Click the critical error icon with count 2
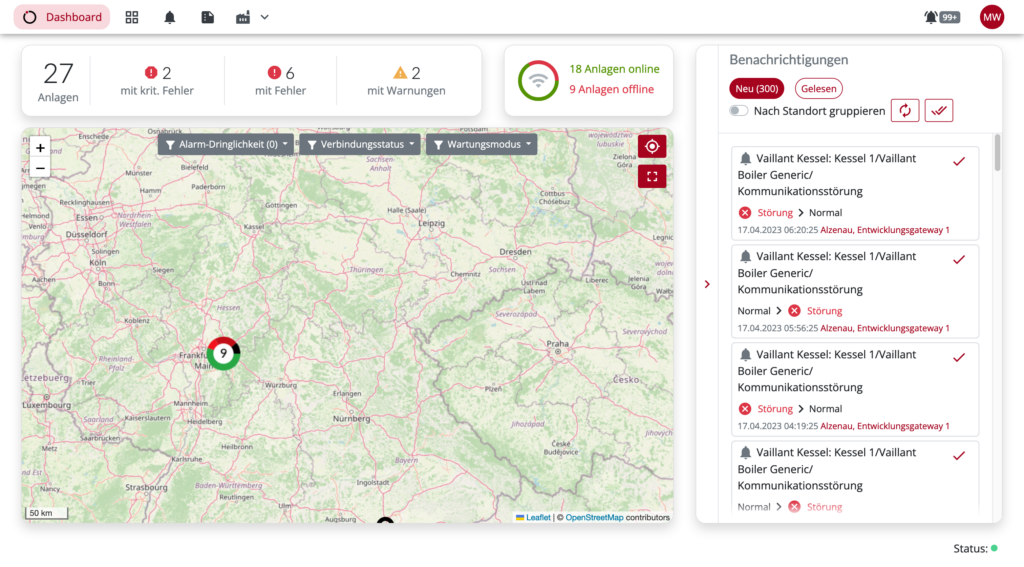 (151, 73)
